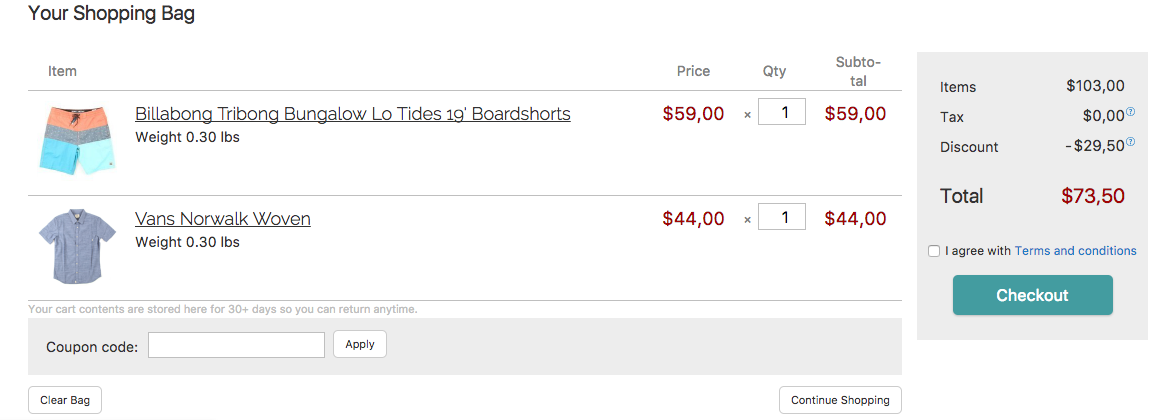Click the Apply coupon button
1170x420 pixels.
coord(360,344)
